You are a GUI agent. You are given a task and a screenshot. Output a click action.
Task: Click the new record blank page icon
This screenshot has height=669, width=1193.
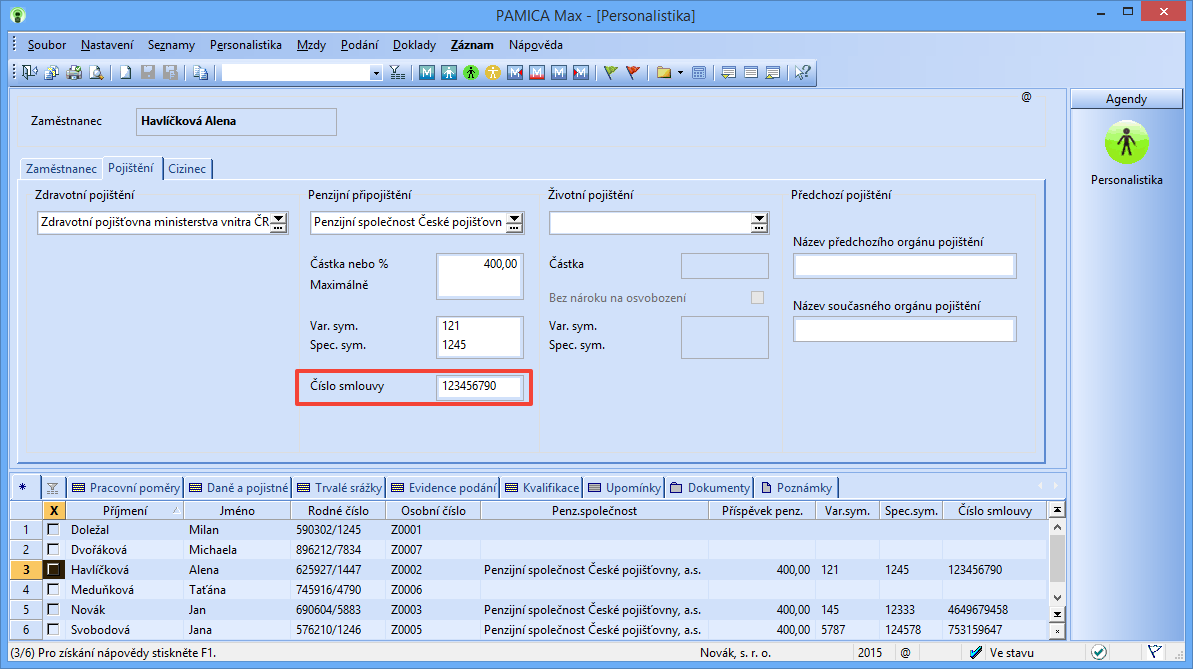point(125,72)
